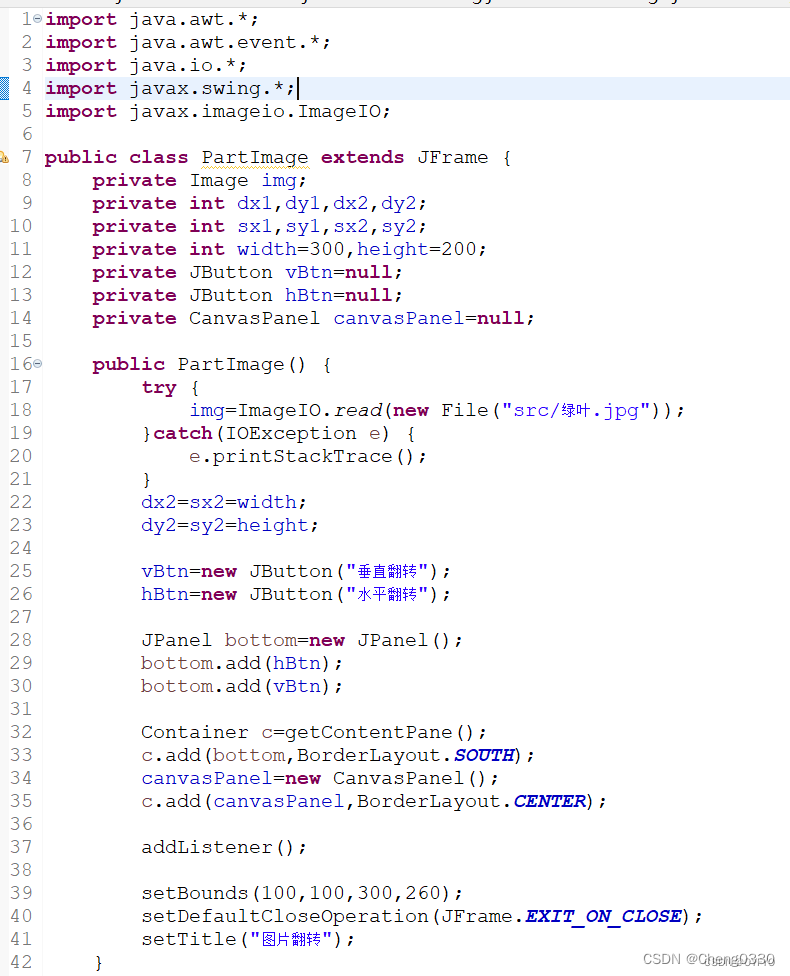The height and width of the screenshot is (976, 790).
Task: Click the string "水平翻转" on line 26
Action: (x=387, y=594)
